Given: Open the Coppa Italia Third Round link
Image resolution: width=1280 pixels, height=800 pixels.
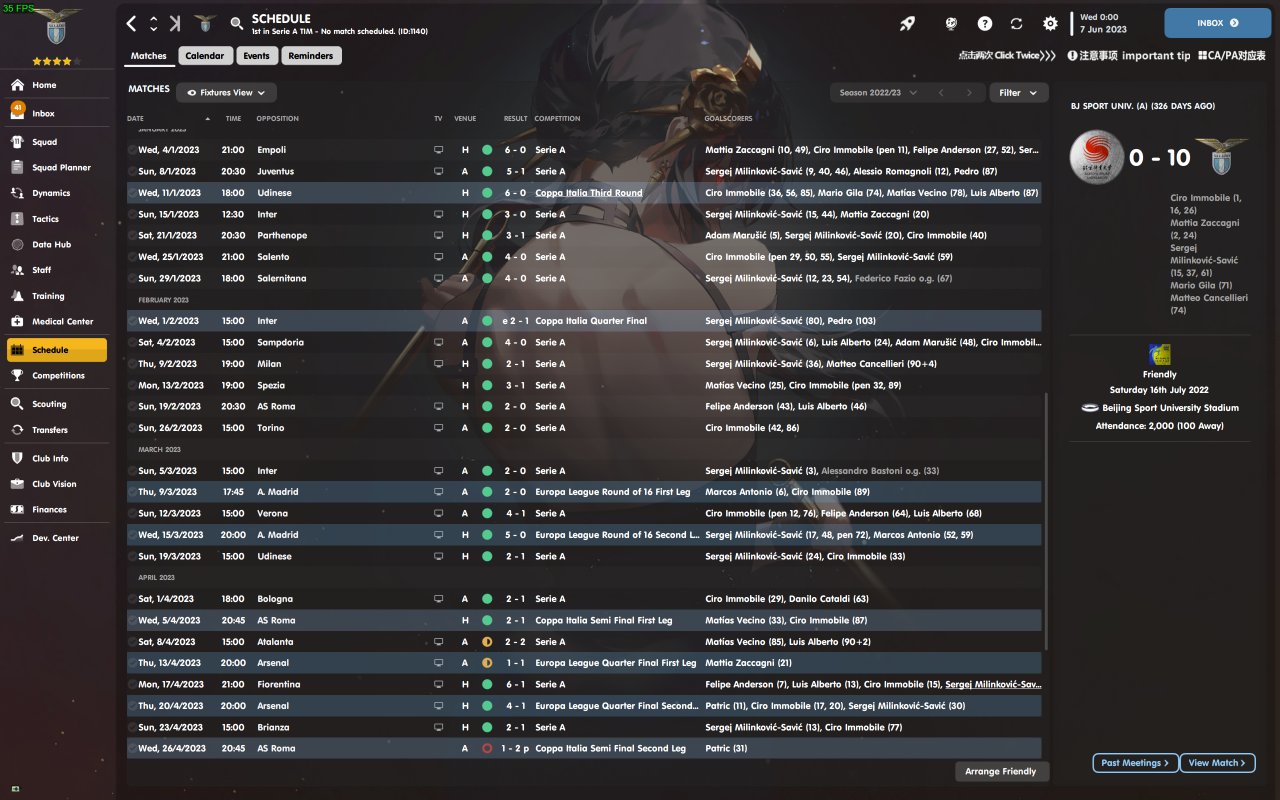Looking at the screenshot, I should pos(589,193).
